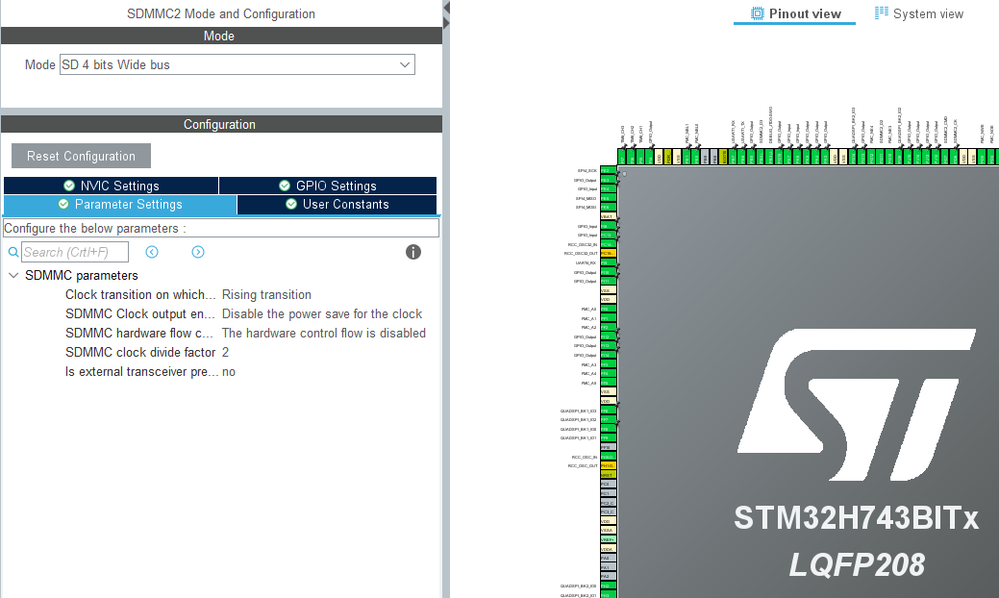This screenshot has height=598, width=999.
Task: Change external transceiver value no
Action: 229,372
